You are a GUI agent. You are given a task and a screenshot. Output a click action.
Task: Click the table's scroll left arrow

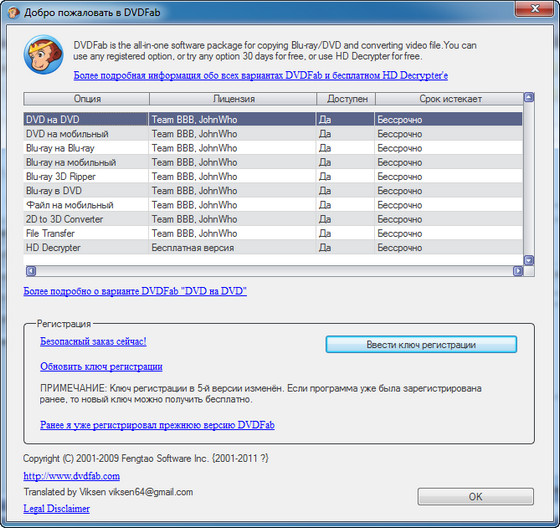(x=31, y=271)
